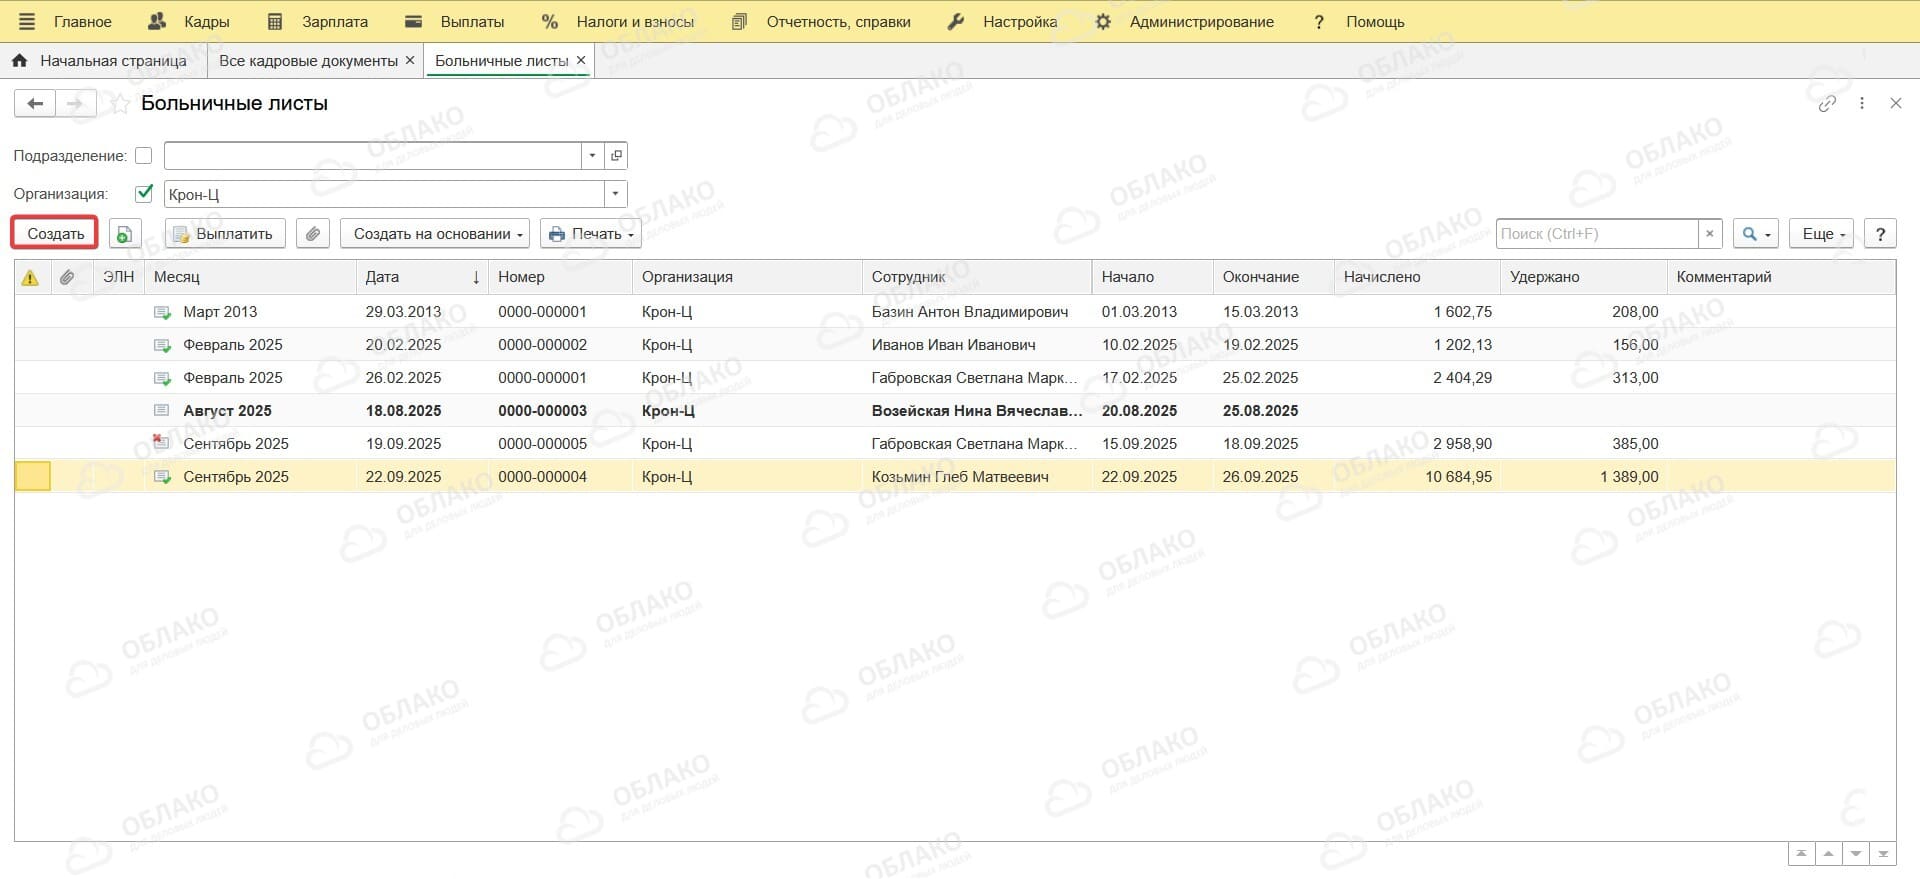The height and width of the screenshot is (879, 1920).
Task: Select employee Козьмин Глеб Матвеевич
Action: [960, 477]
